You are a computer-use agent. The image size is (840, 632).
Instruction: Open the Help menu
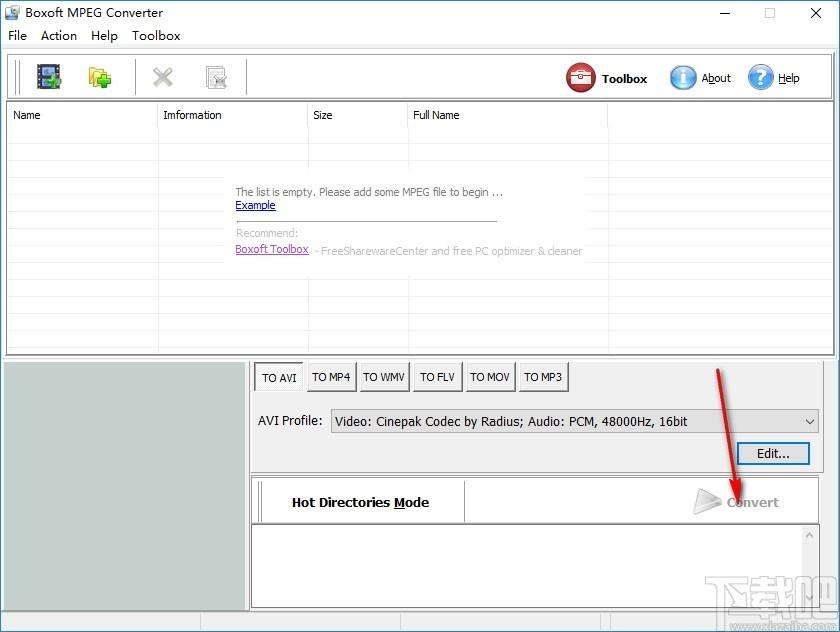104,35
